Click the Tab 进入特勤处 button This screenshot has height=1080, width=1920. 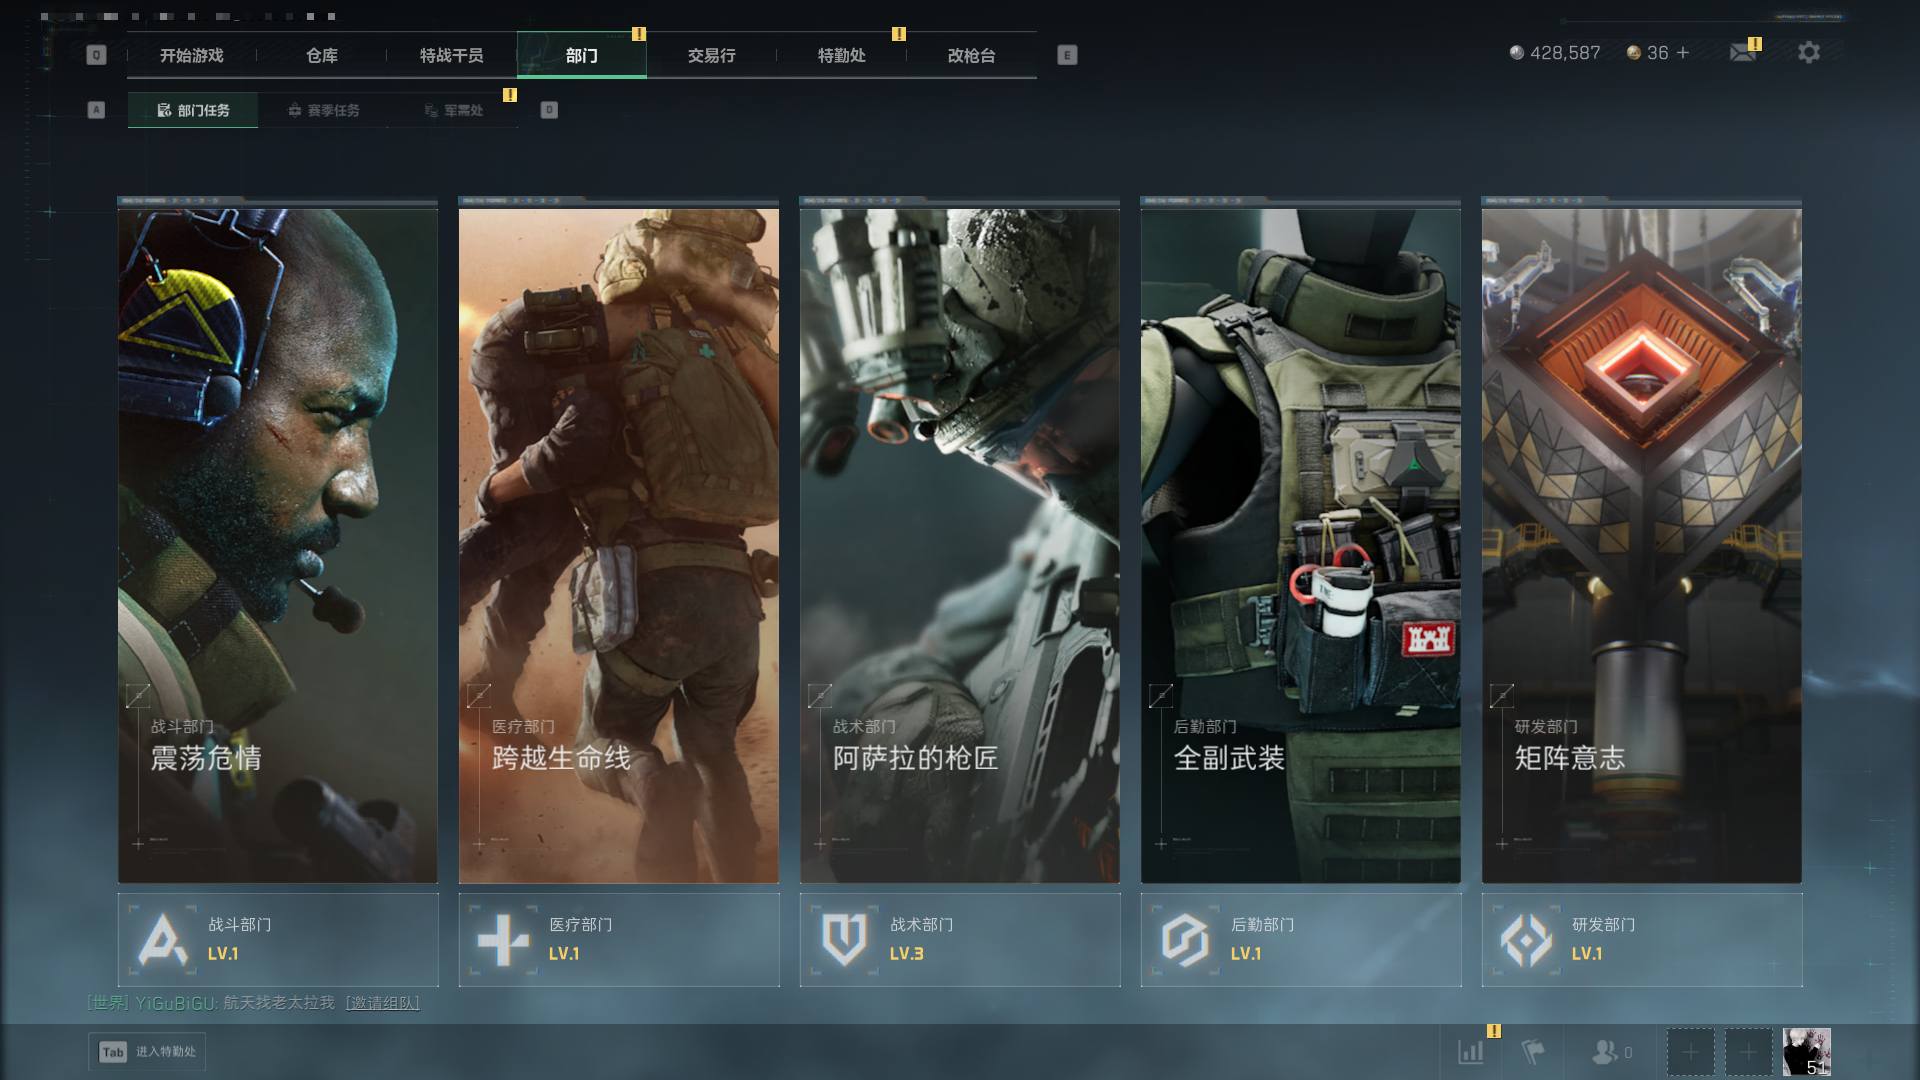pos(147,1052)
